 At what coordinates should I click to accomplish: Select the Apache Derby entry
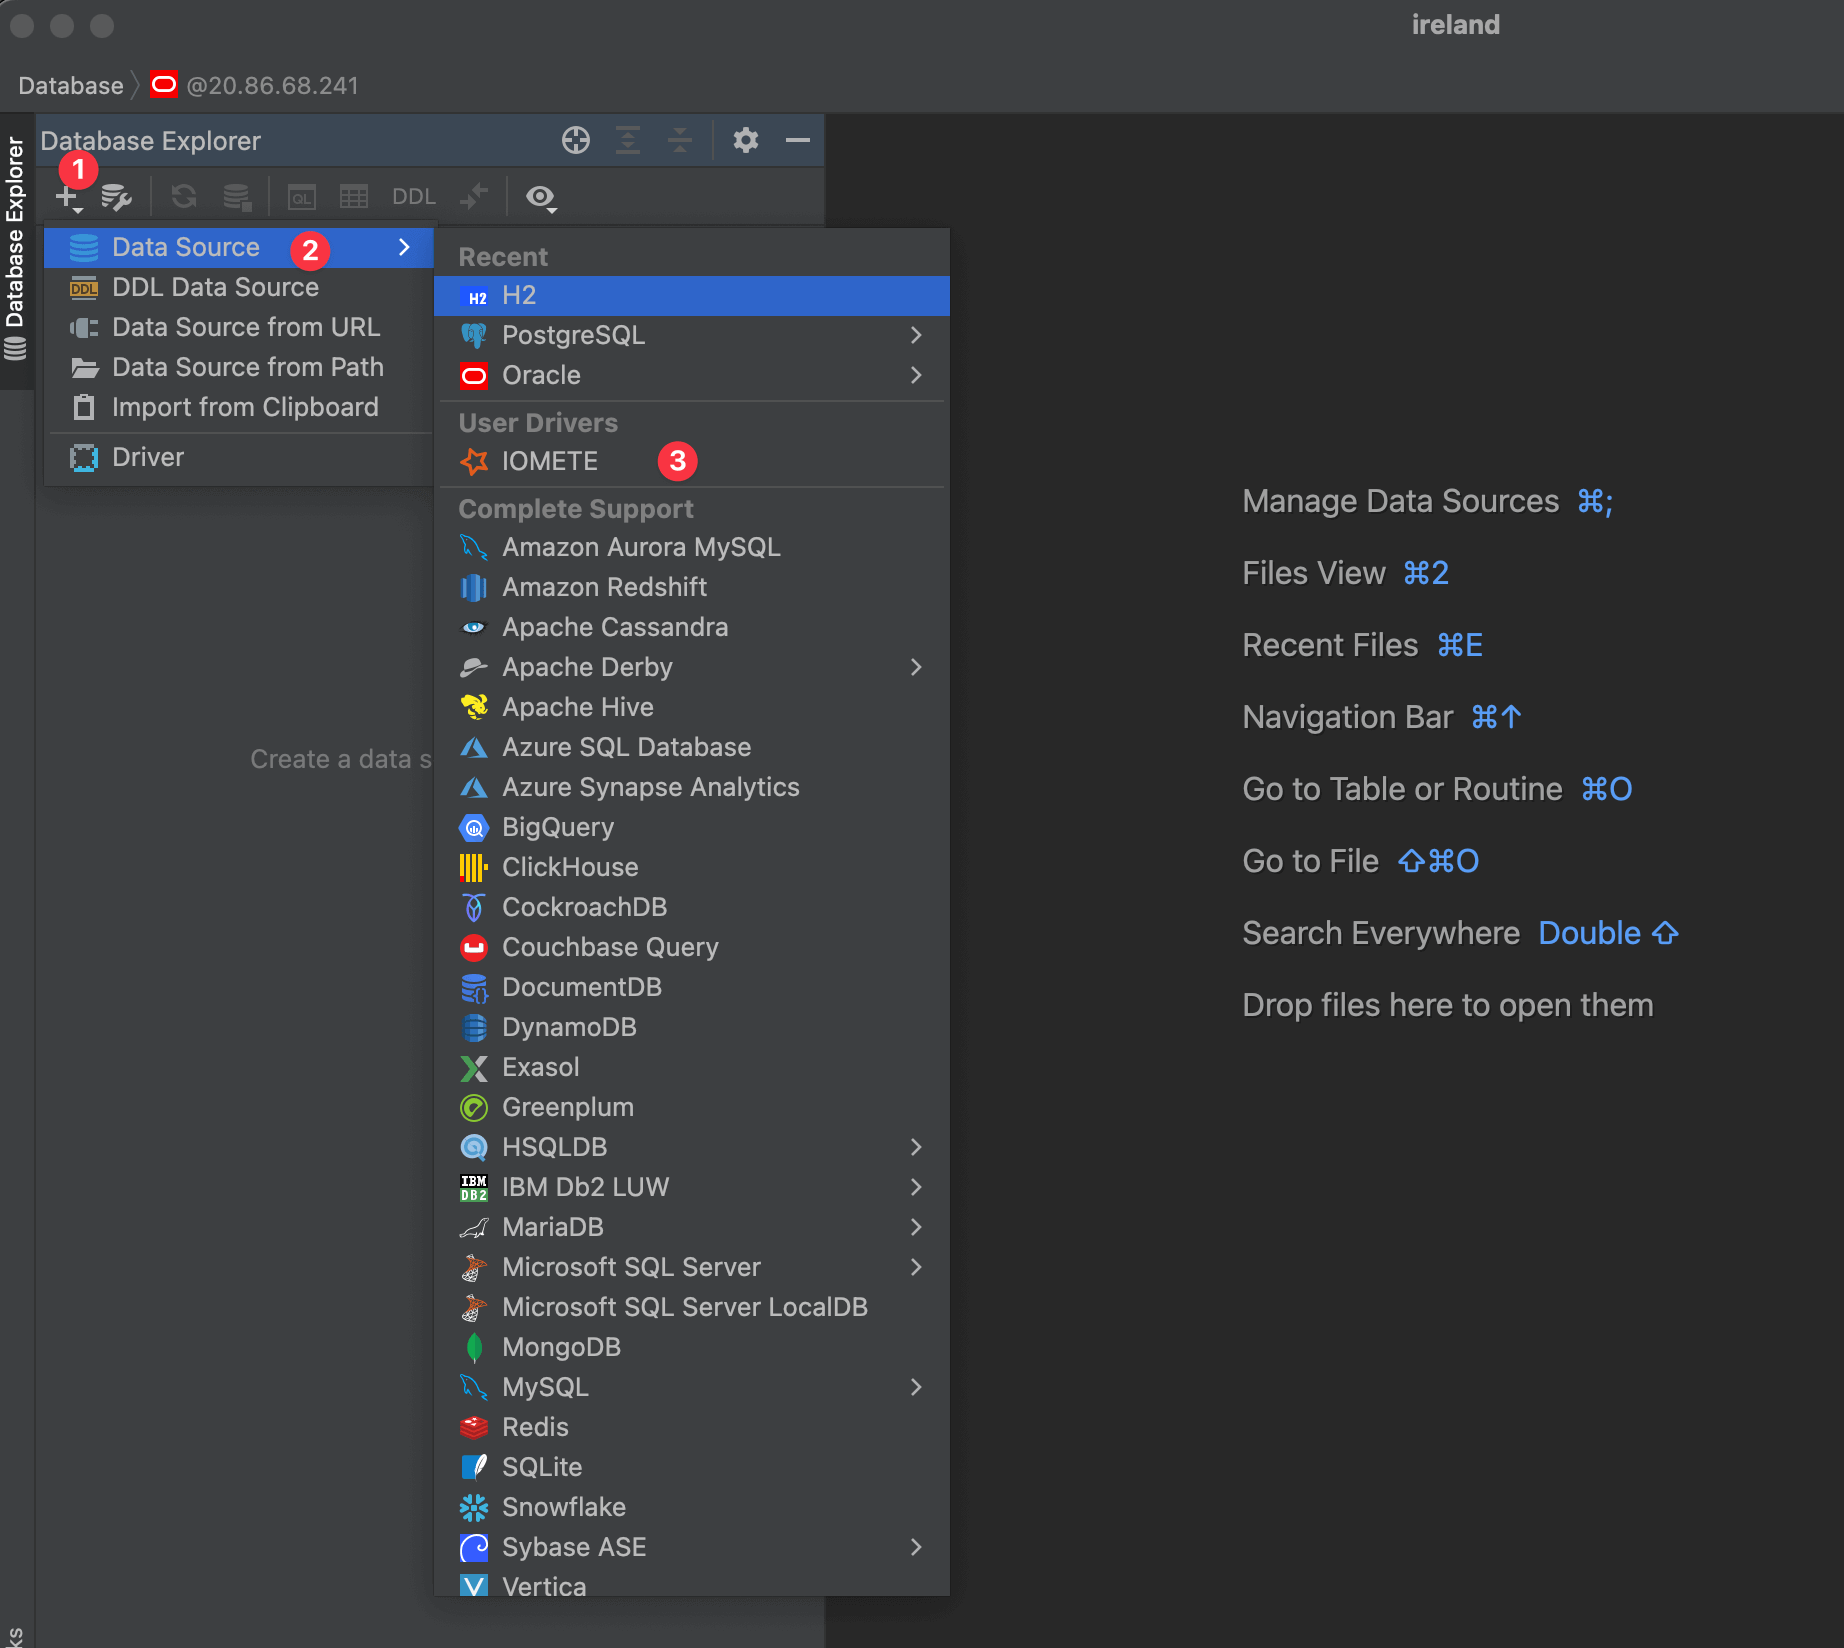click(x=692, y=667)
